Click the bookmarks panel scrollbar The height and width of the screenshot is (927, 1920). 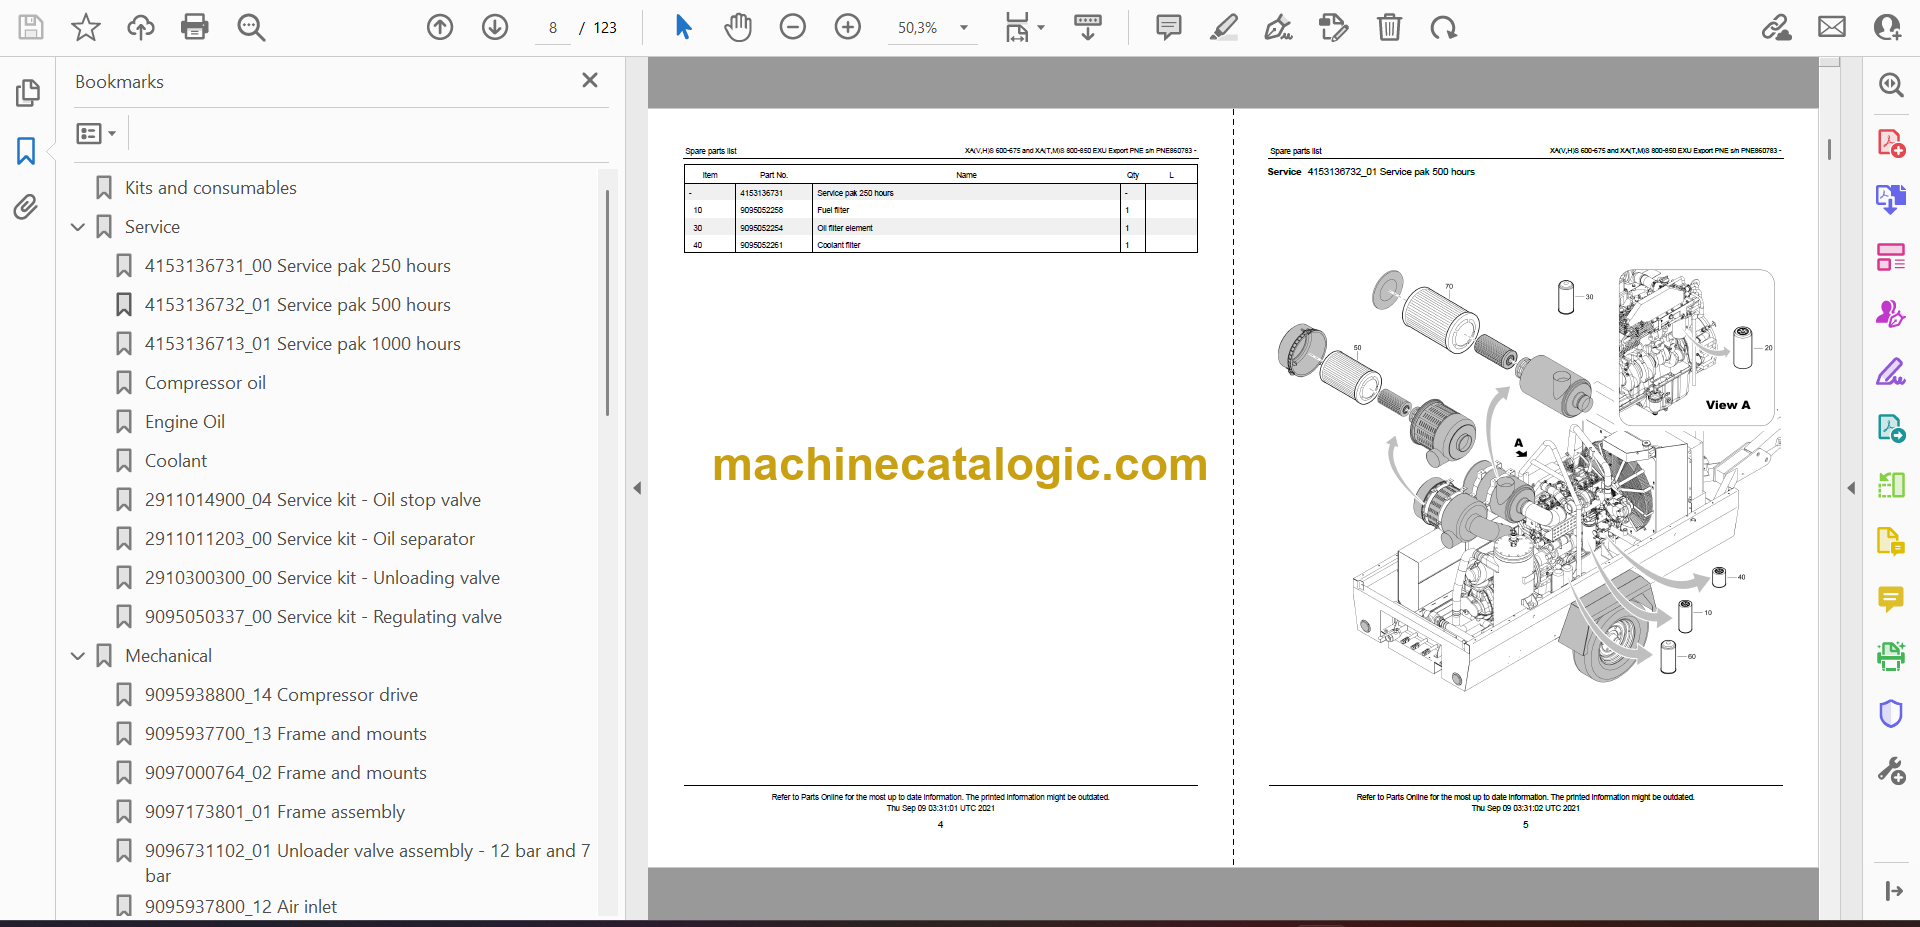pos(607,303)
